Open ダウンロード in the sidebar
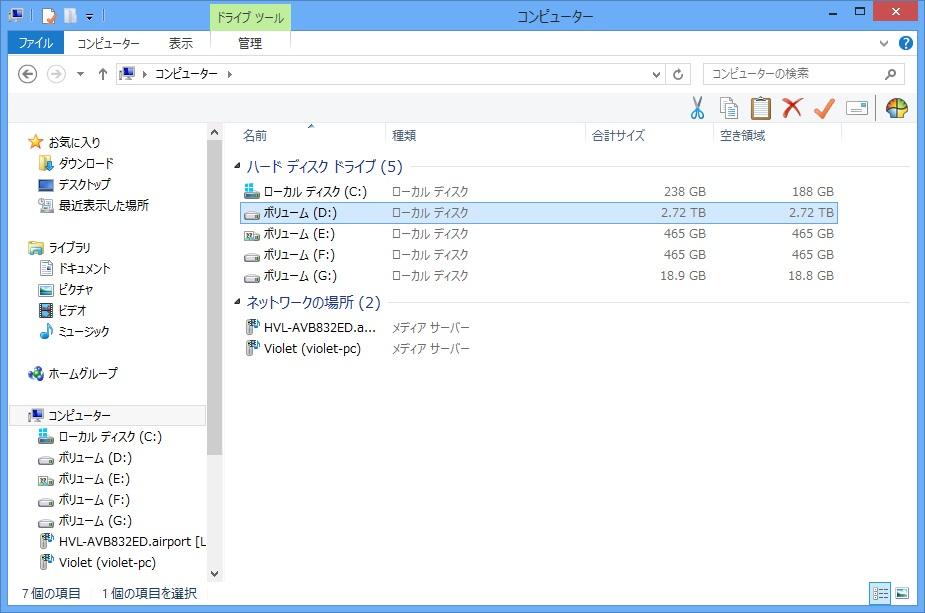 [86, 163]
